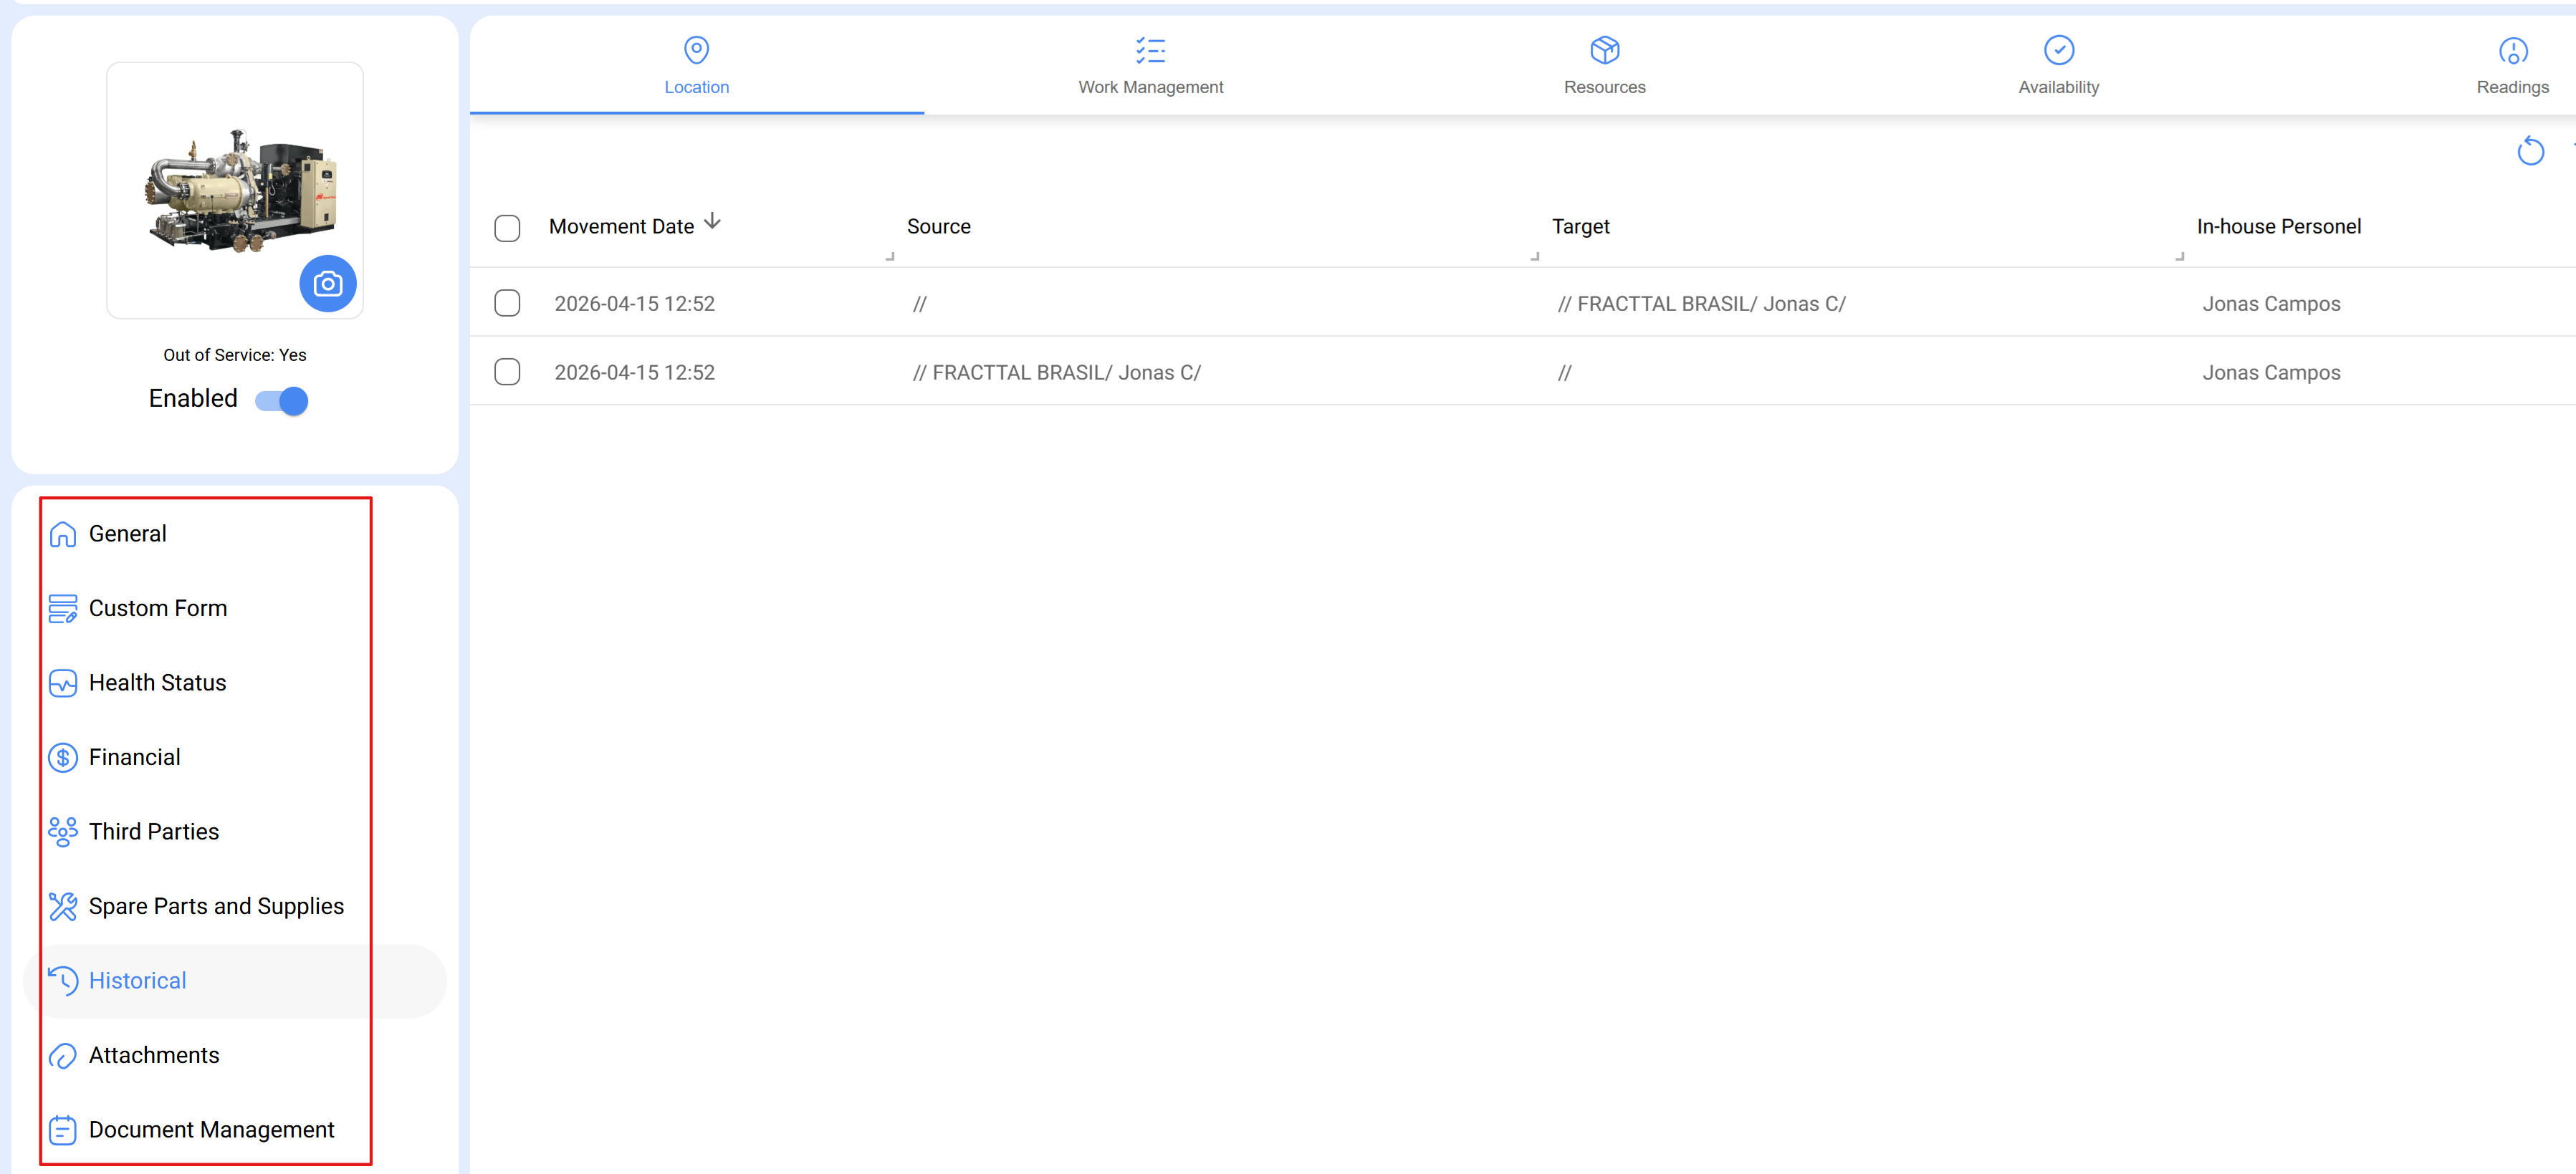Click the Resources box icon
The width and height of the screenshot is (2576, 1174).
1604,50
